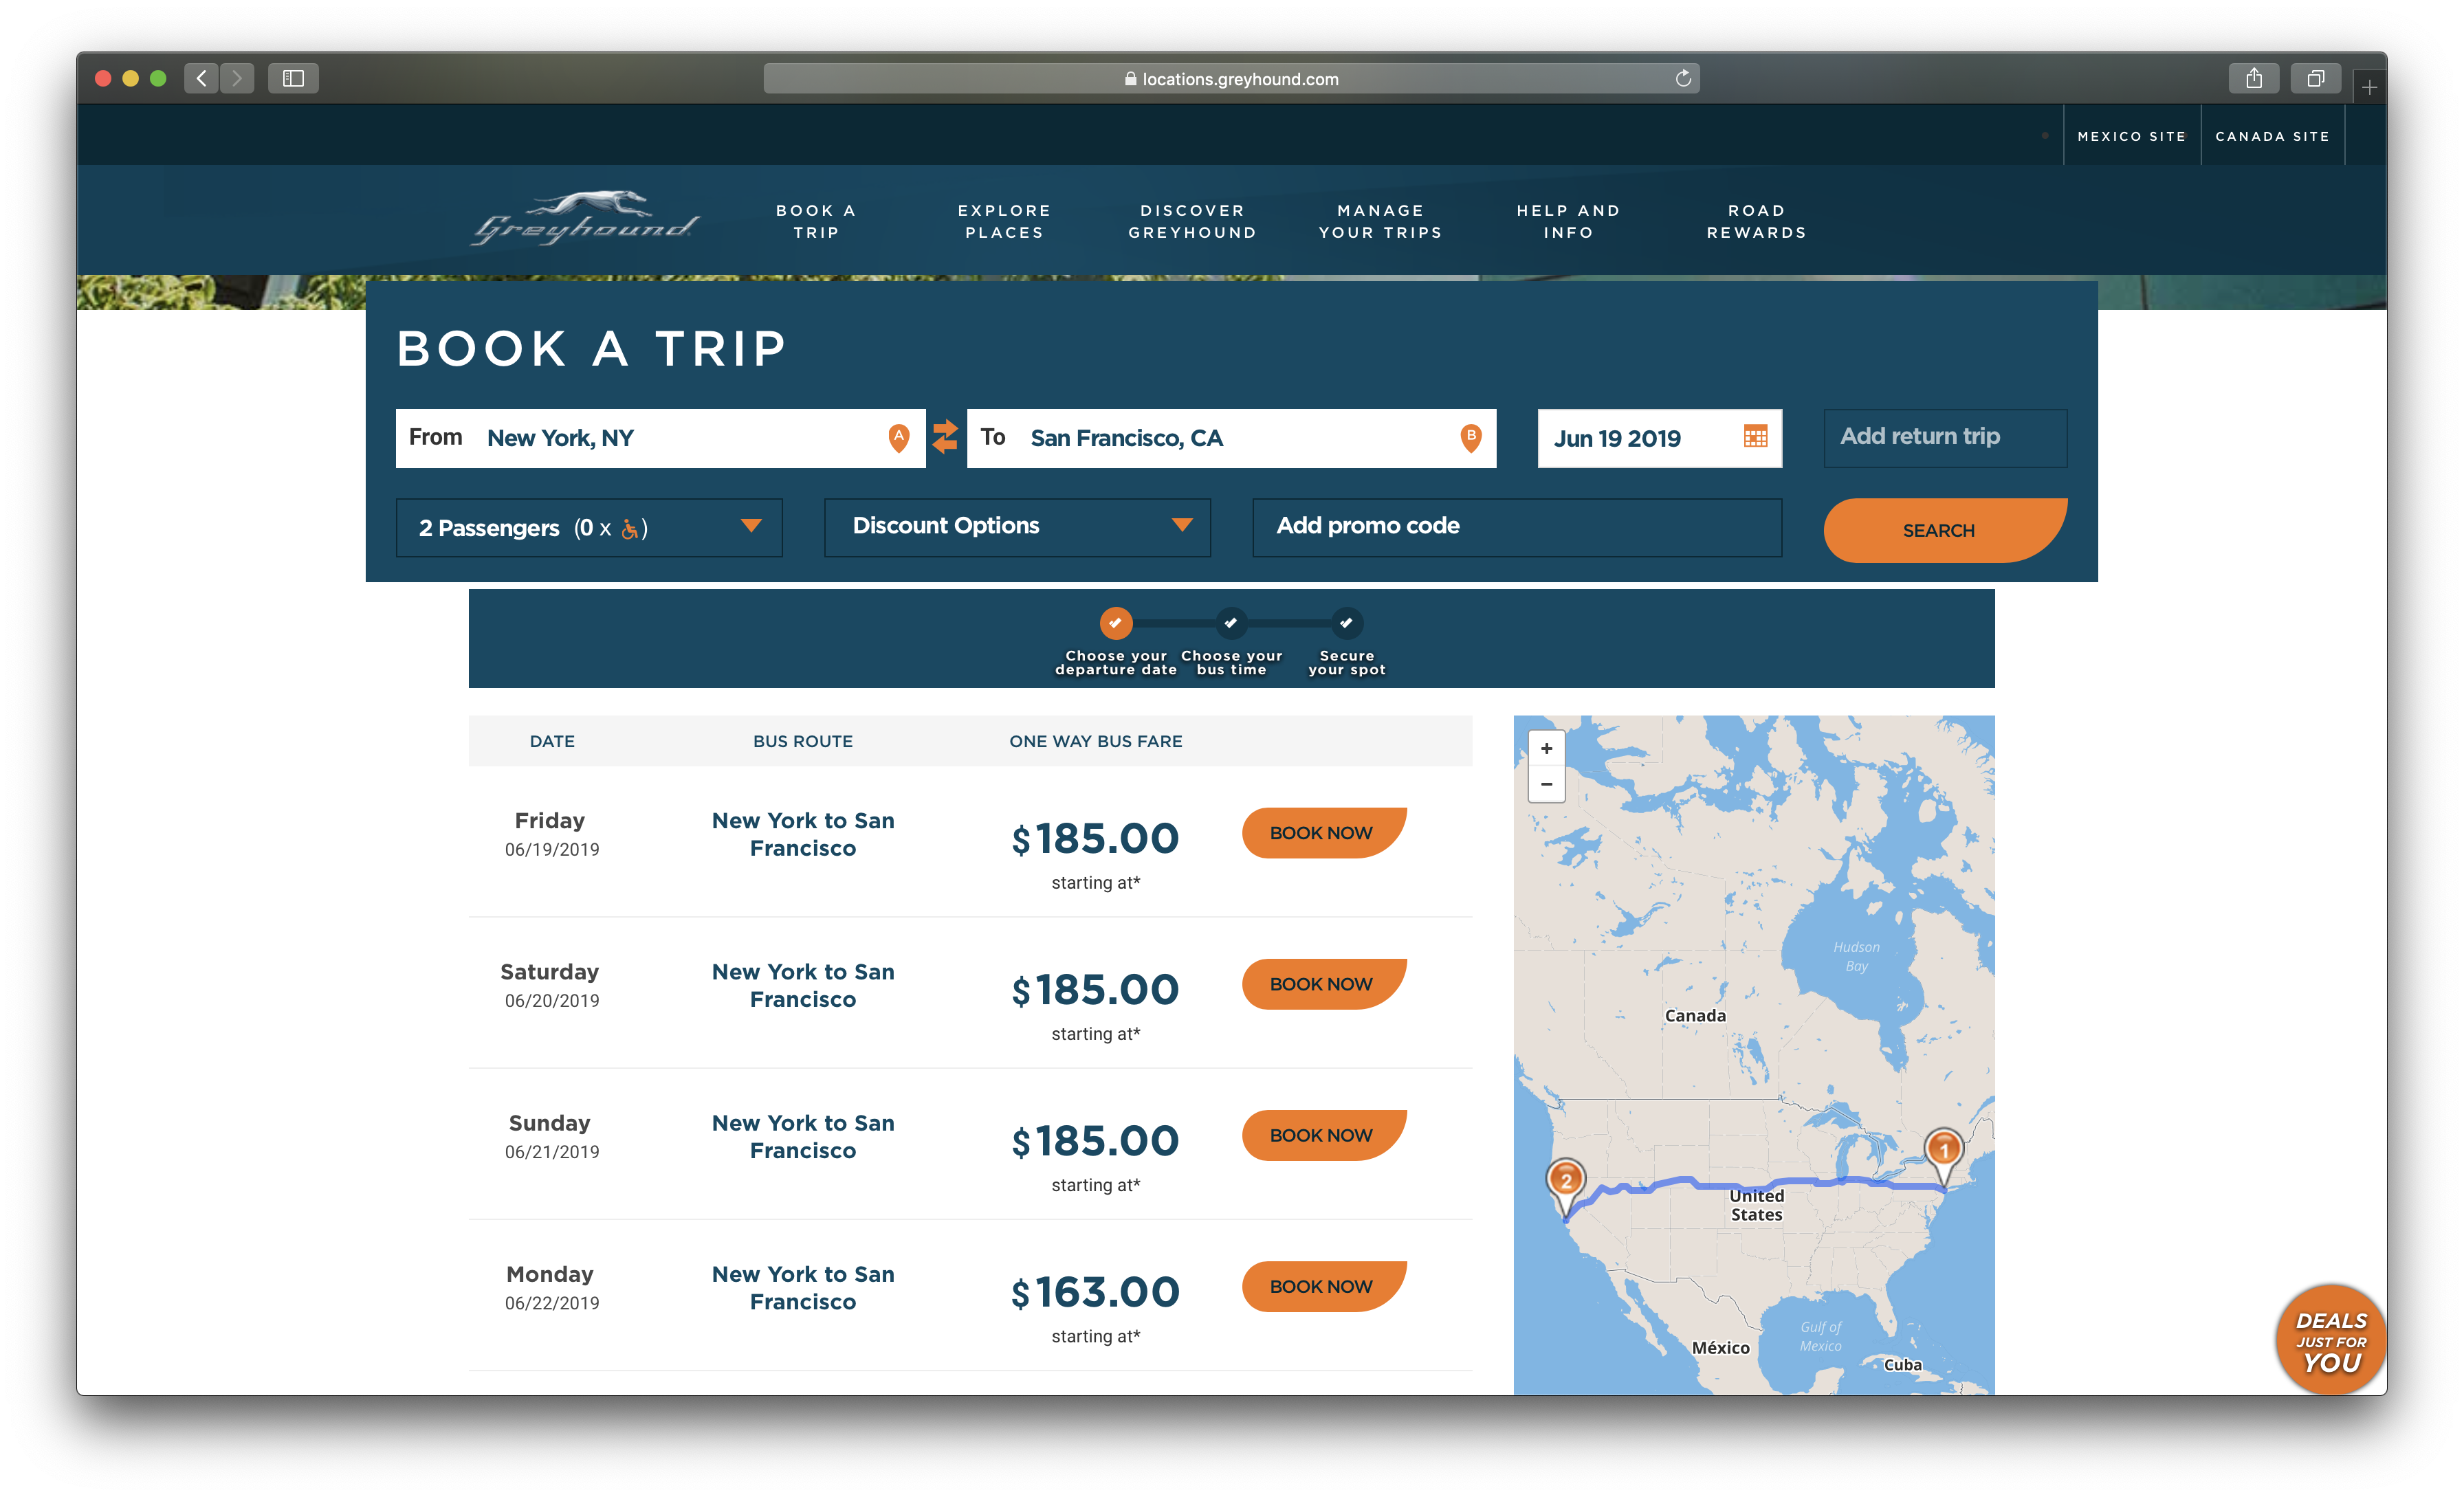Expand the Discount Options dropdown
This screenshot has width=2464, height=1497.
coord(1017,527)
